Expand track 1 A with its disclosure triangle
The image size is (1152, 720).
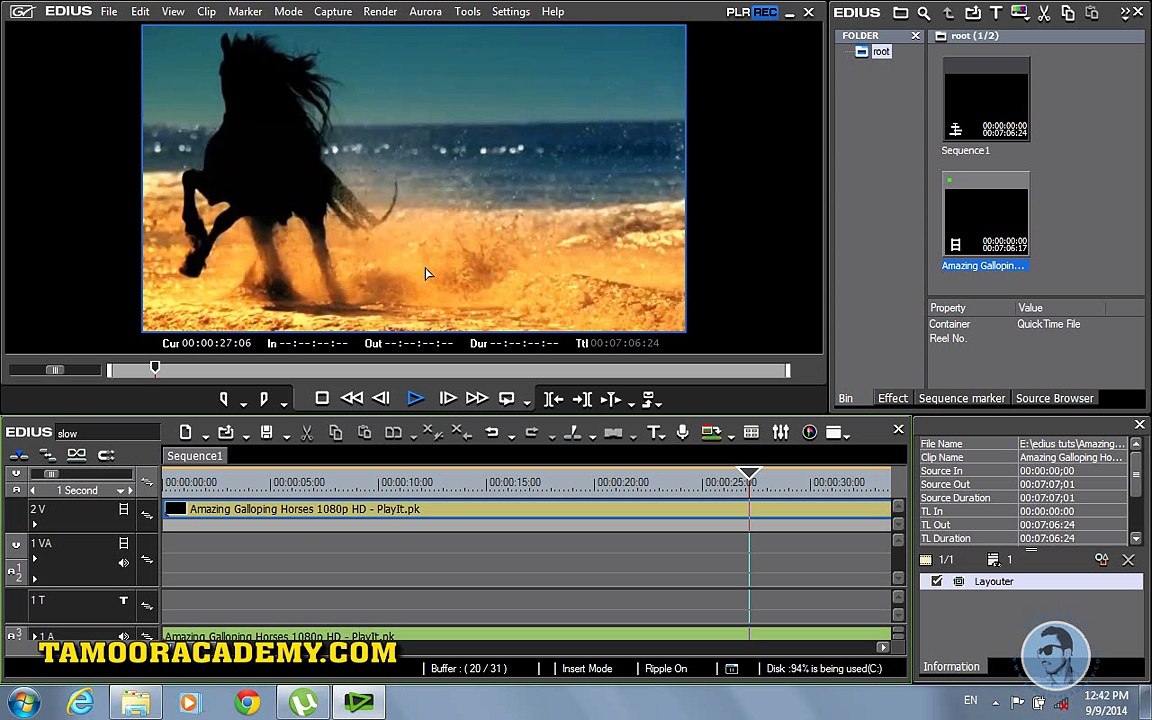point(34,636)
